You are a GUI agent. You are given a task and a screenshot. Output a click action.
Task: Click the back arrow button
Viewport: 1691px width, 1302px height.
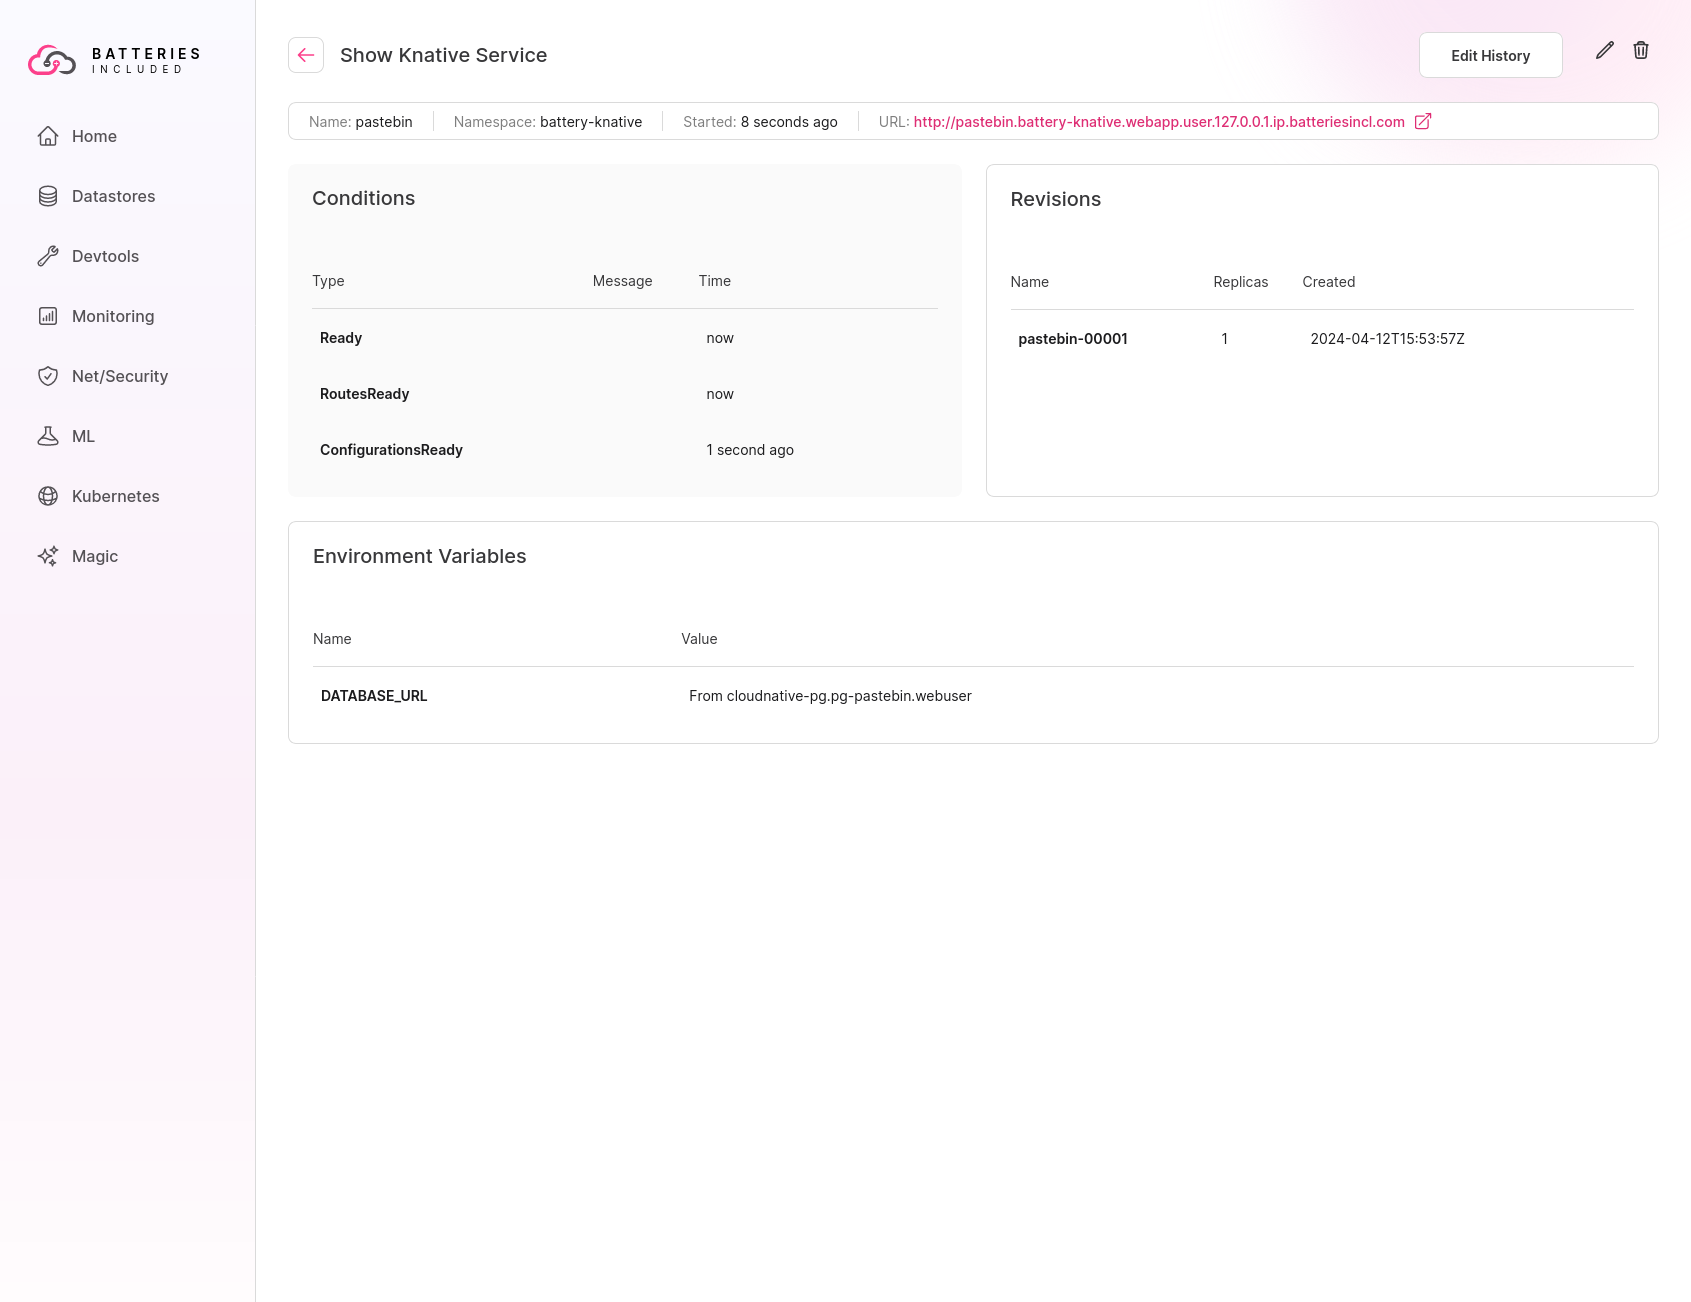pos(306,55)
